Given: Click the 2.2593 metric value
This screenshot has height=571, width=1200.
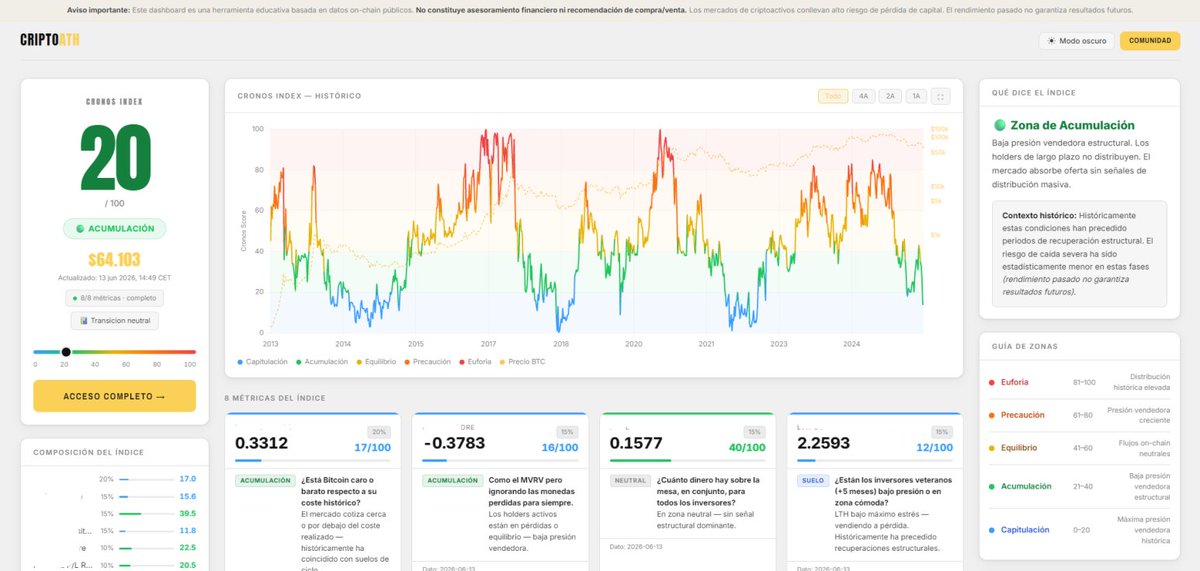Looking at the screenshot, I should coord(825,443).
